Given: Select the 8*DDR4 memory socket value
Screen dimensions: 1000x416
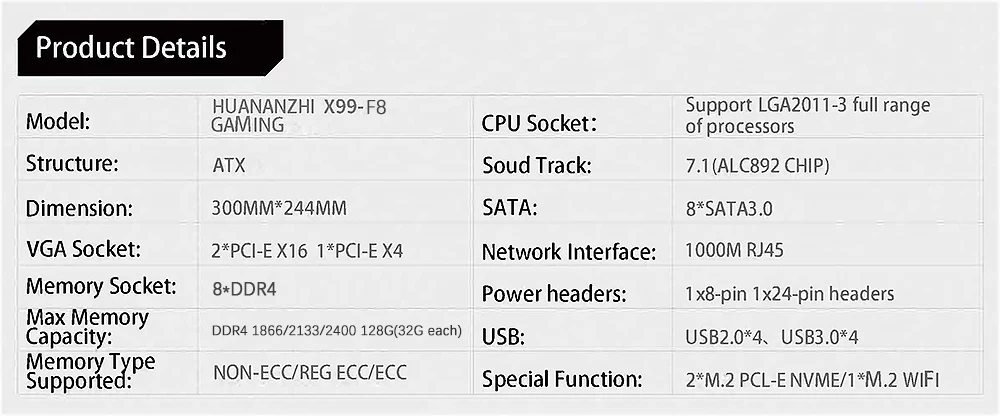Looking at the screenshot, I should click(244, 290).
